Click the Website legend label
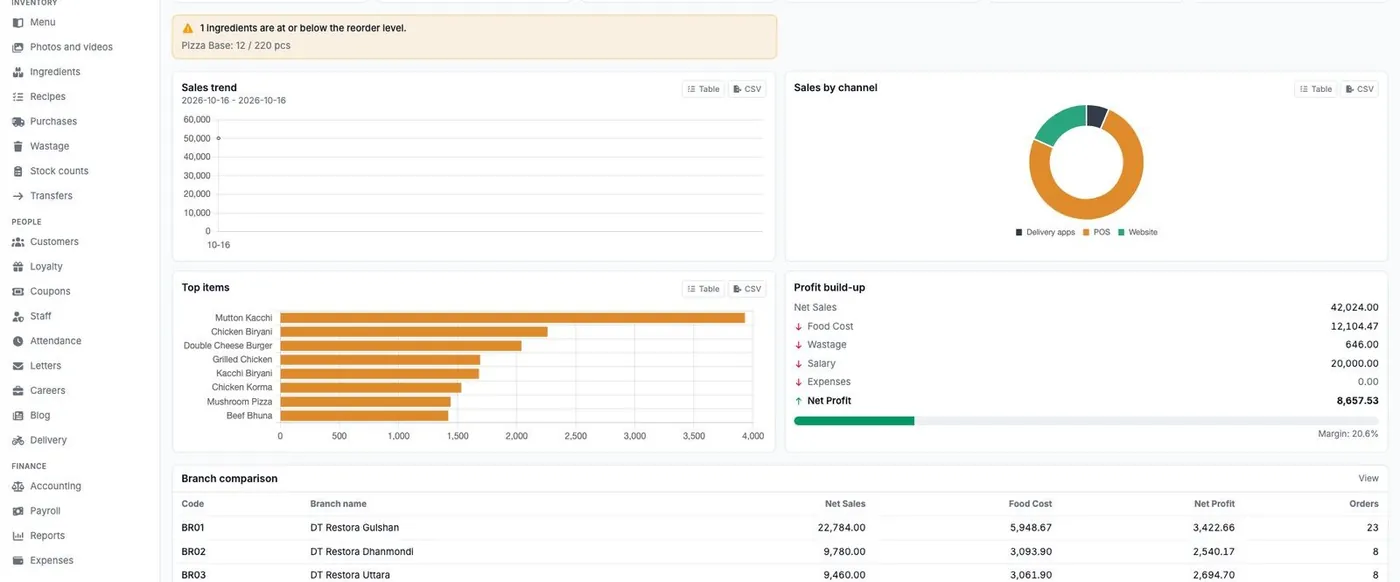Image resolution: width=1400 pixels, height=582 pixels. click(1143, 232)
